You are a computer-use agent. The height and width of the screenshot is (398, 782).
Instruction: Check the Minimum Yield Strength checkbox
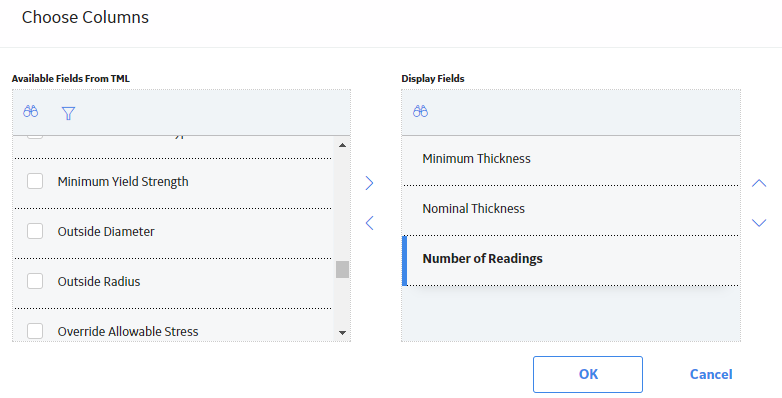pyautogui.click(x=35, y=181)
